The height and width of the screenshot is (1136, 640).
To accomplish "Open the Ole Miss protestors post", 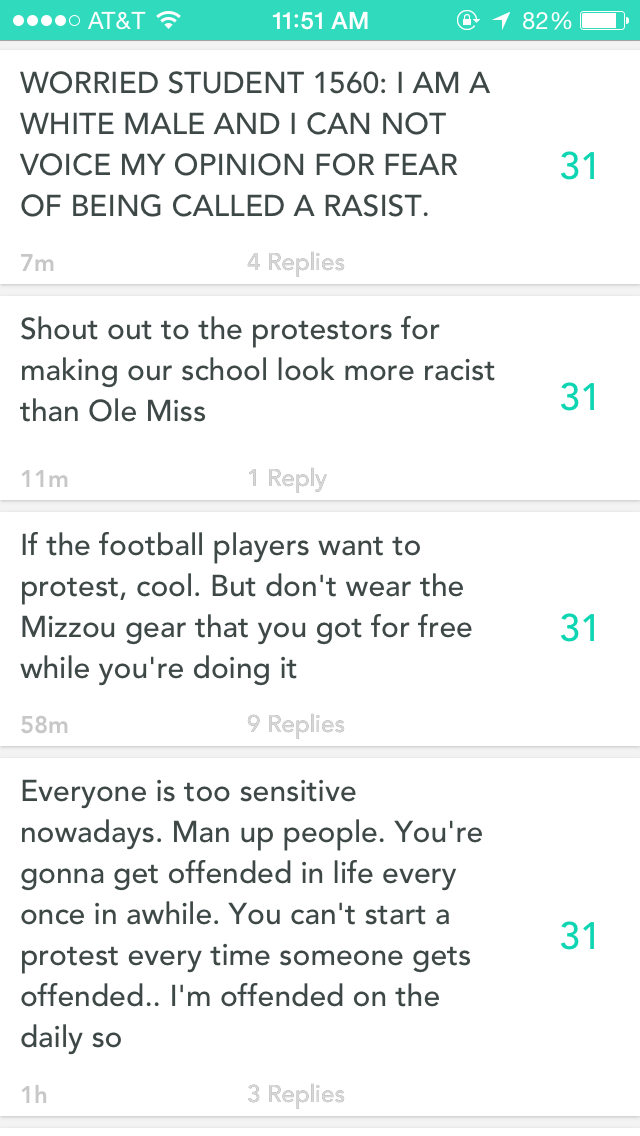I will (257, 370).
